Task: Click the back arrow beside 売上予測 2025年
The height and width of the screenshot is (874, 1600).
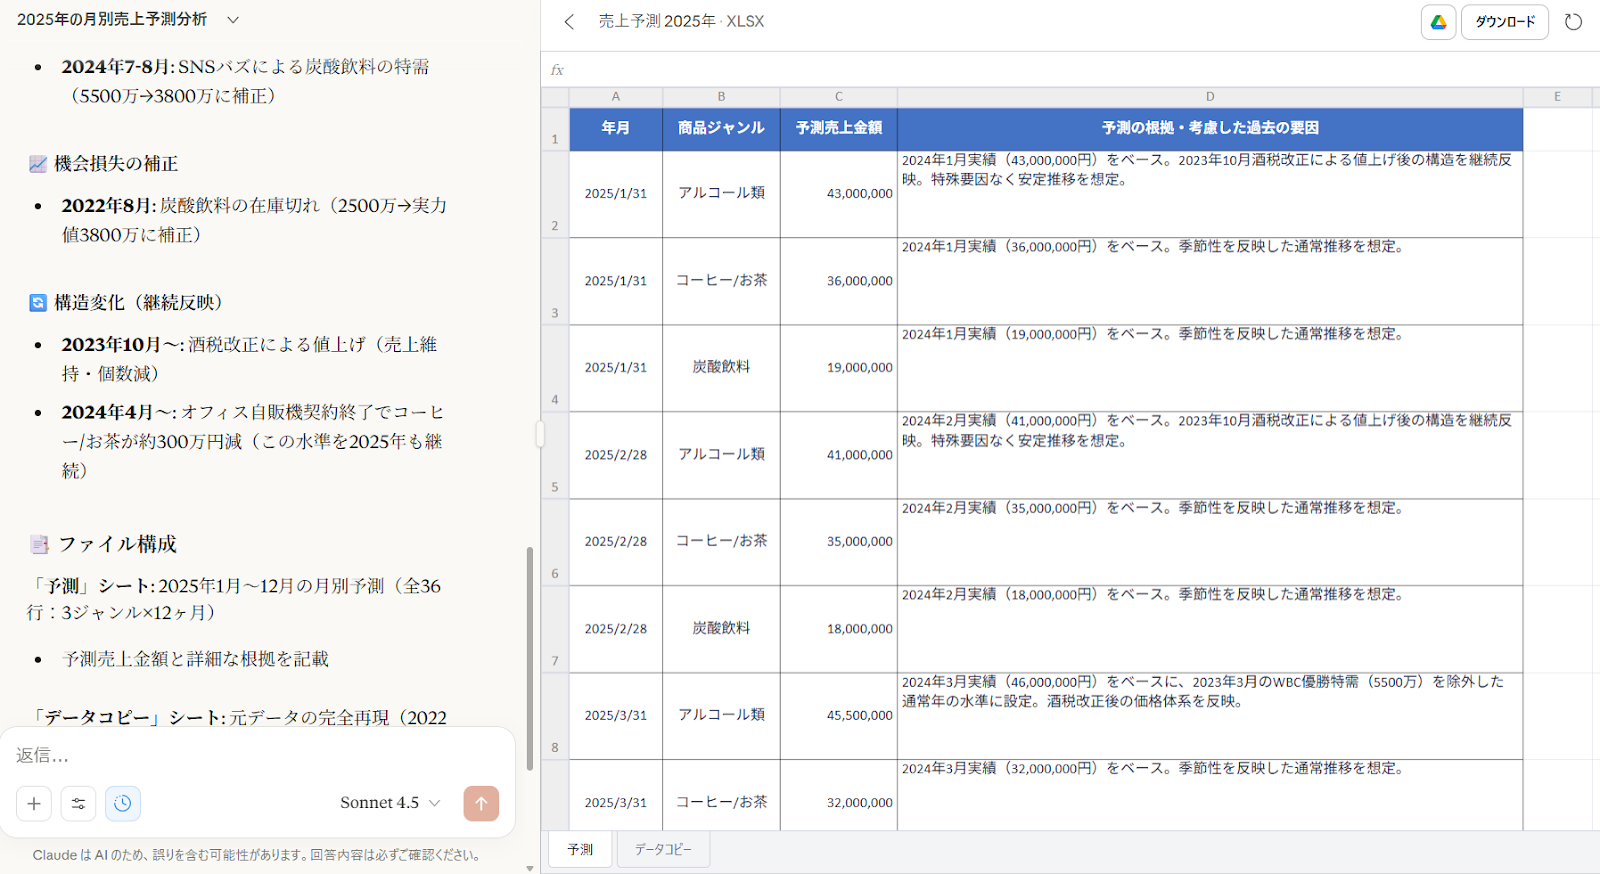Action: (x=569, y=21)
